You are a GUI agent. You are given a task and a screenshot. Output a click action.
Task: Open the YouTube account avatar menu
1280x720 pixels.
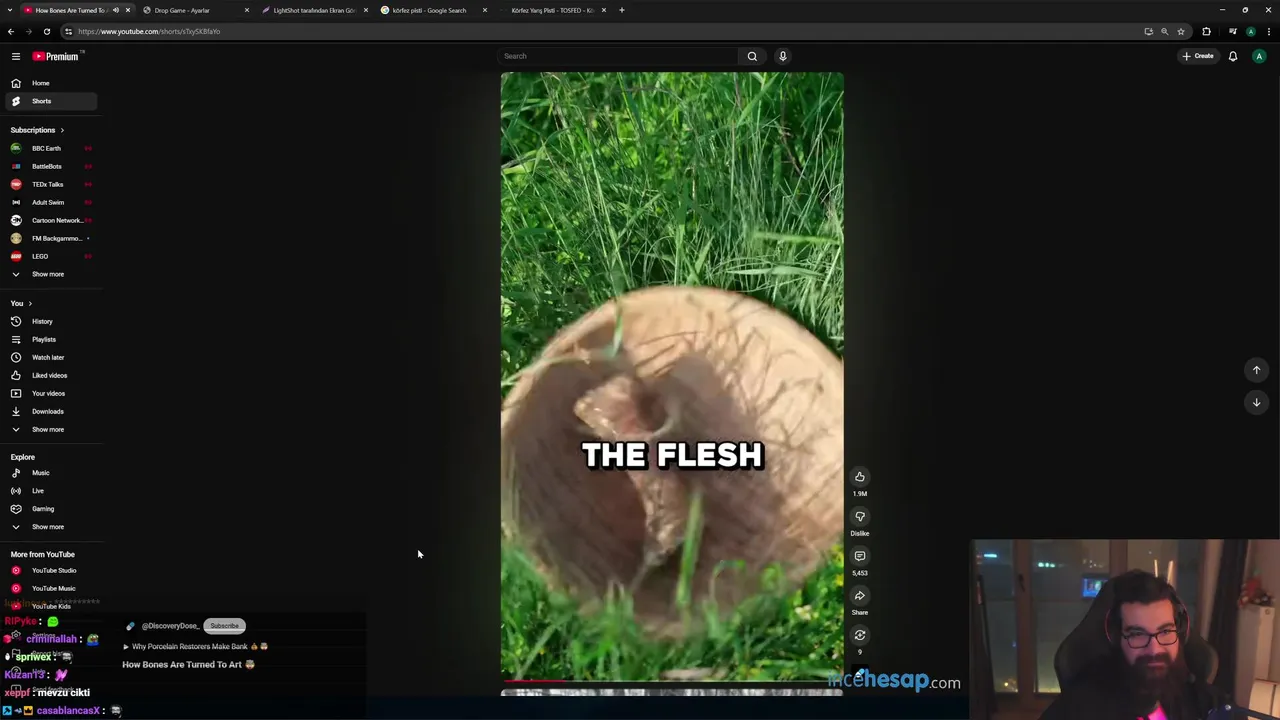pyautogui.click(x=1259, y=56)
